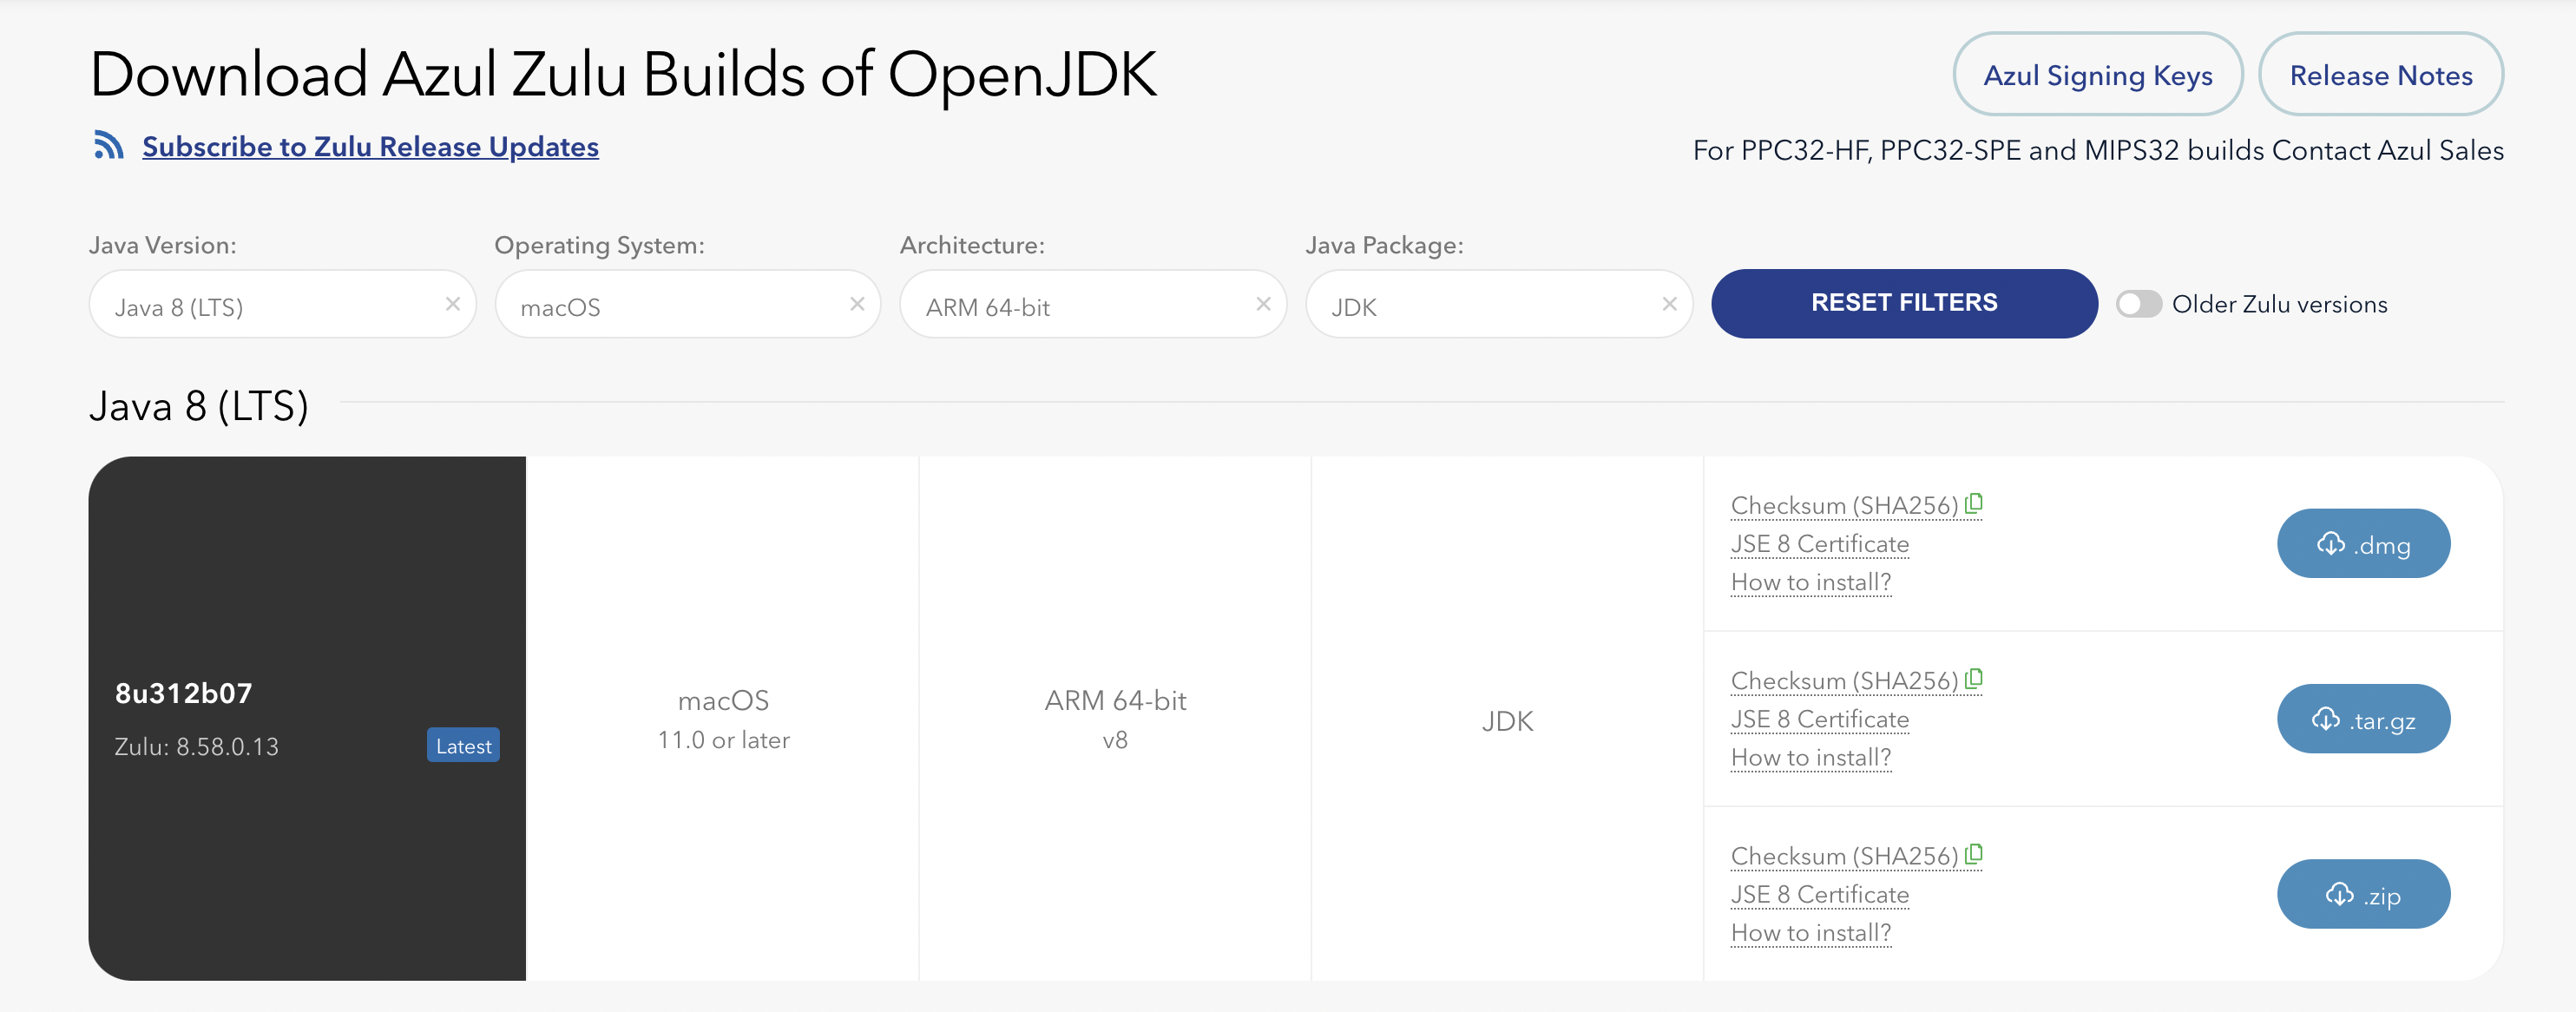The height and width of the screenshot is (1012, 2576).
Task: Copy checksum icon in .tar.gz row
Action: pyautogui.click(x=1974, y=679)
